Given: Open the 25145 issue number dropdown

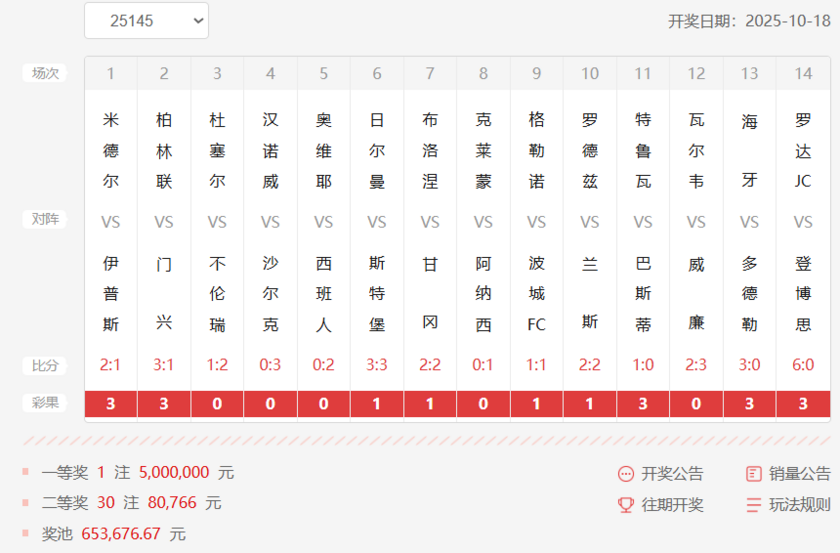Looking at the screenshot, I should (x=146, y=21).
